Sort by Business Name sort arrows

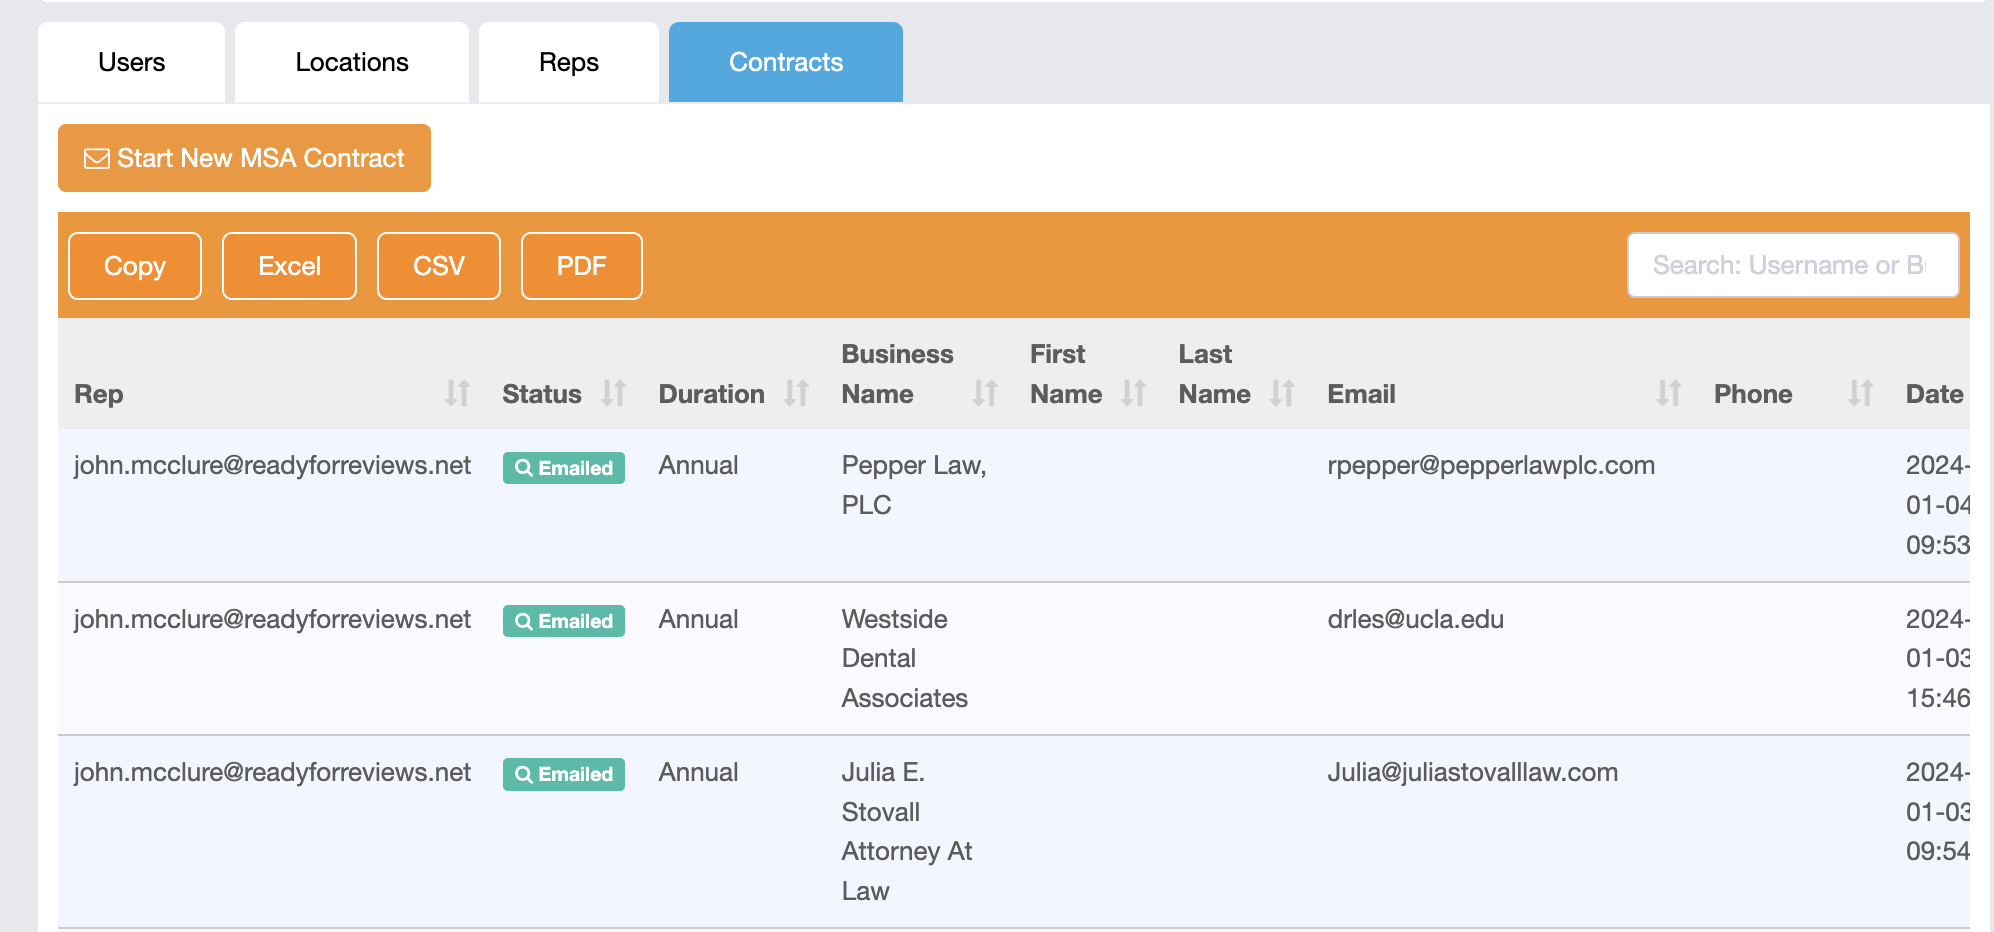click(985, 394)
